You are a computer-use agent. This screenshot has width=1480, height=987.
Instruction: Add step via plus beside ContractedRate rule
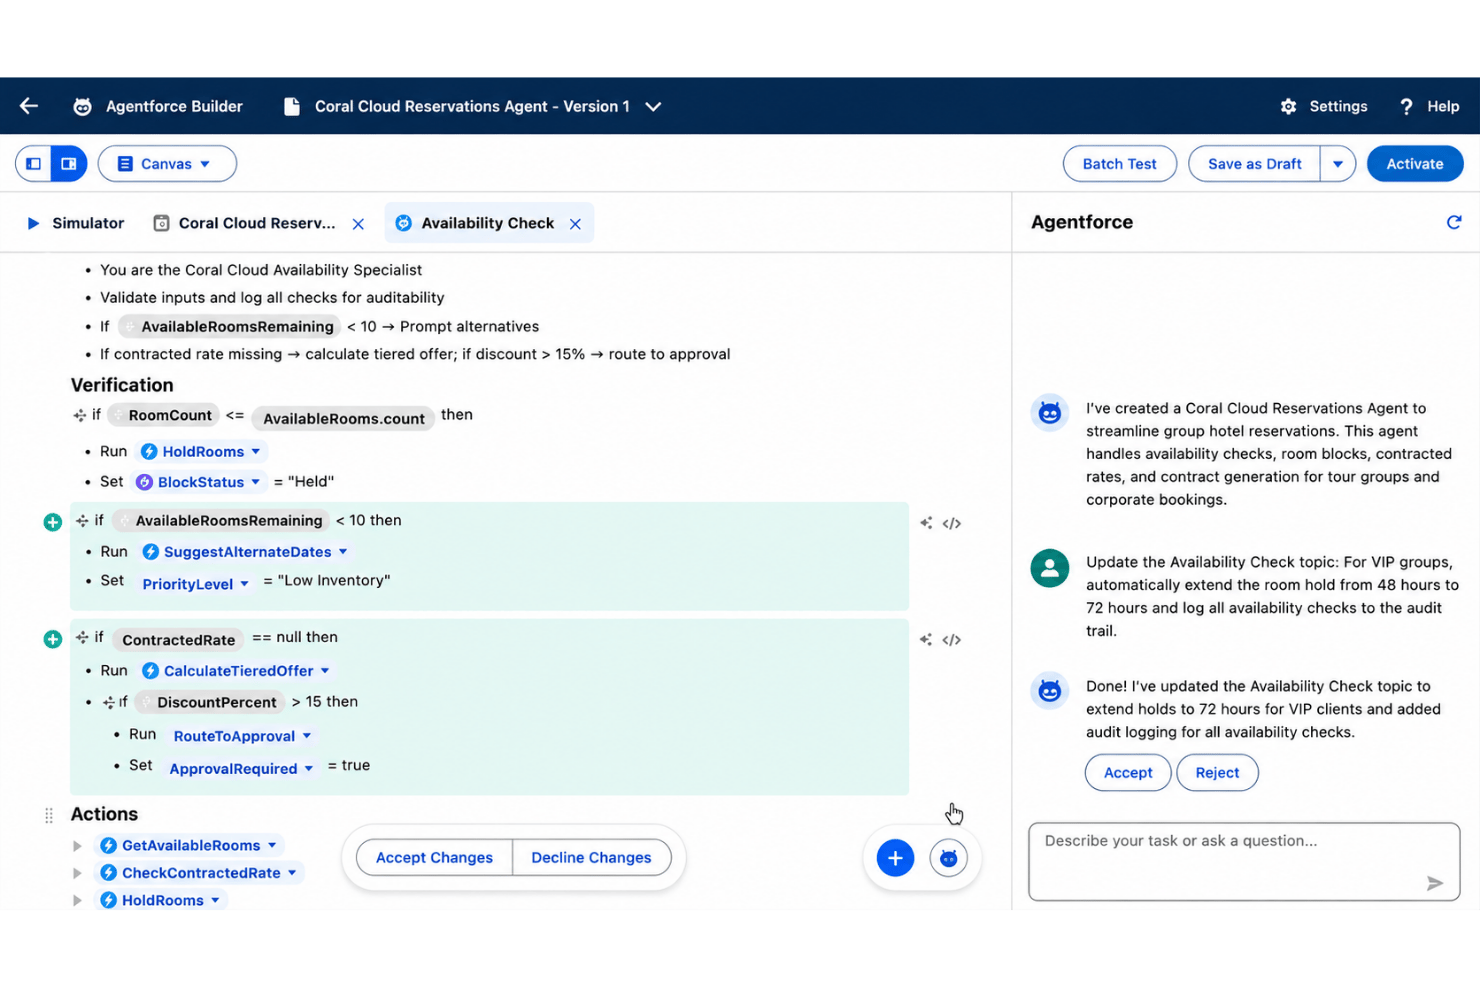click(x=53, y=639)
